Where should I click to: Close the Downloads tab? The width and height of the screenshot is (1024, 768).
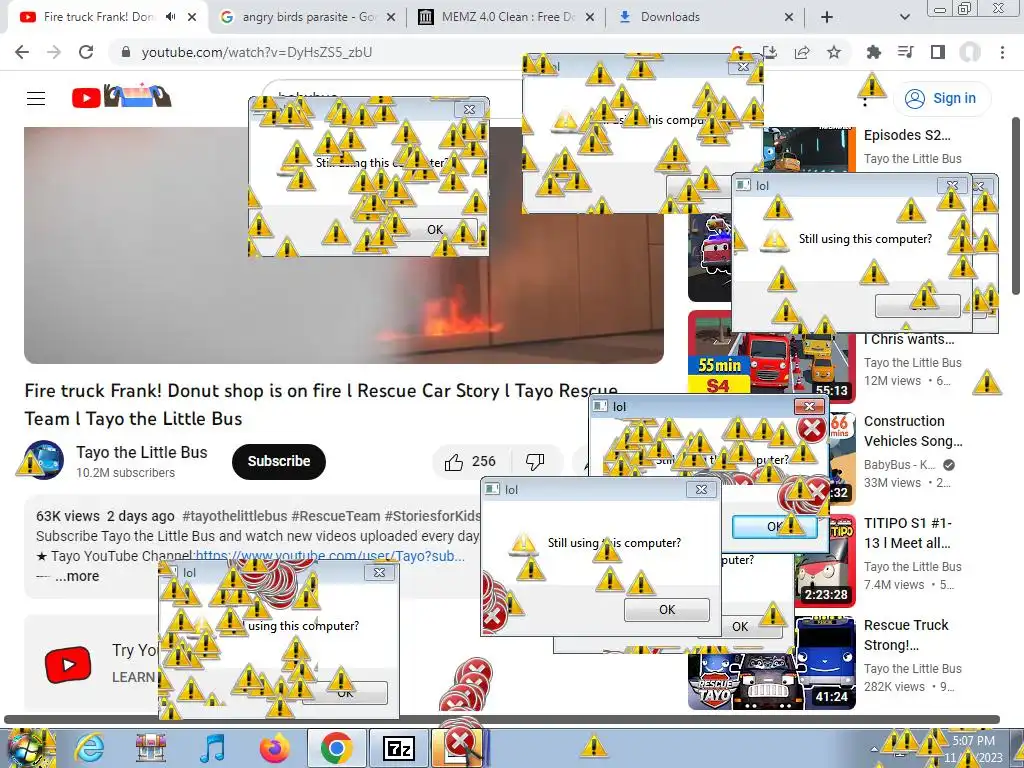pyautogui.click(x=789, y=17)
